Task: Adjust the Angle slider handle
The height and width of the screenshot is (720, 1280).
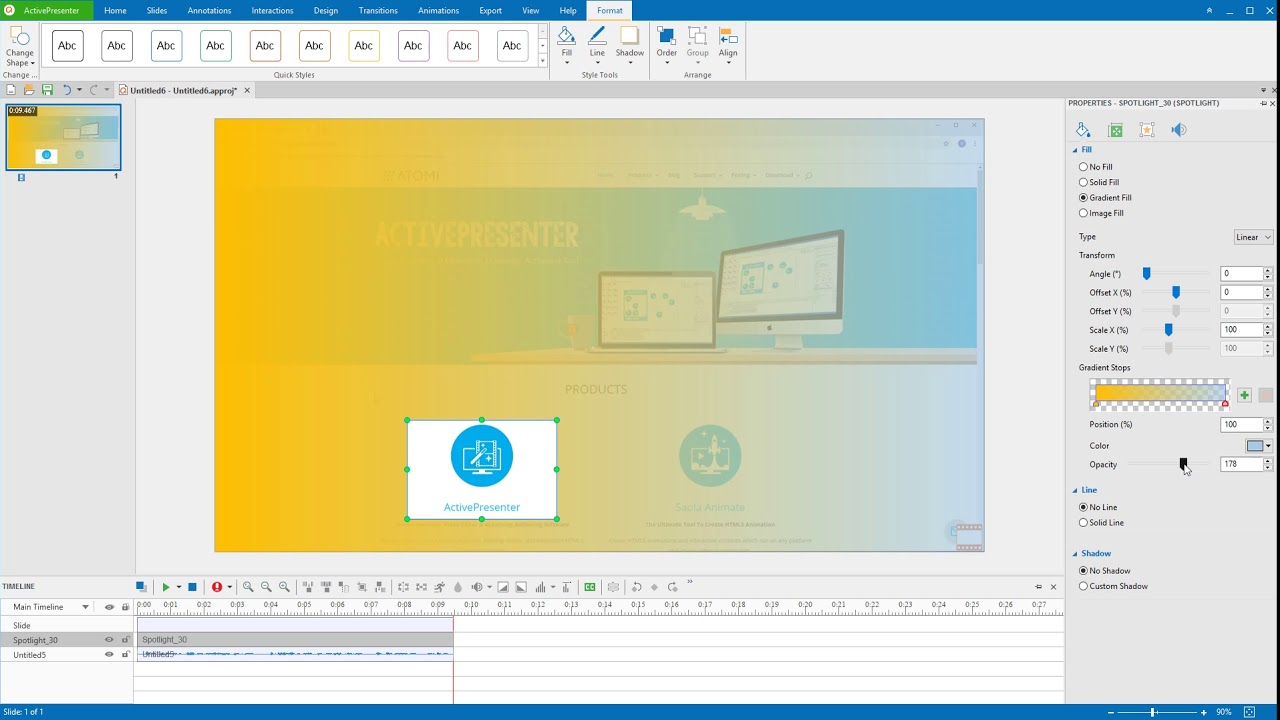Action: click(x=1147, y=274)
